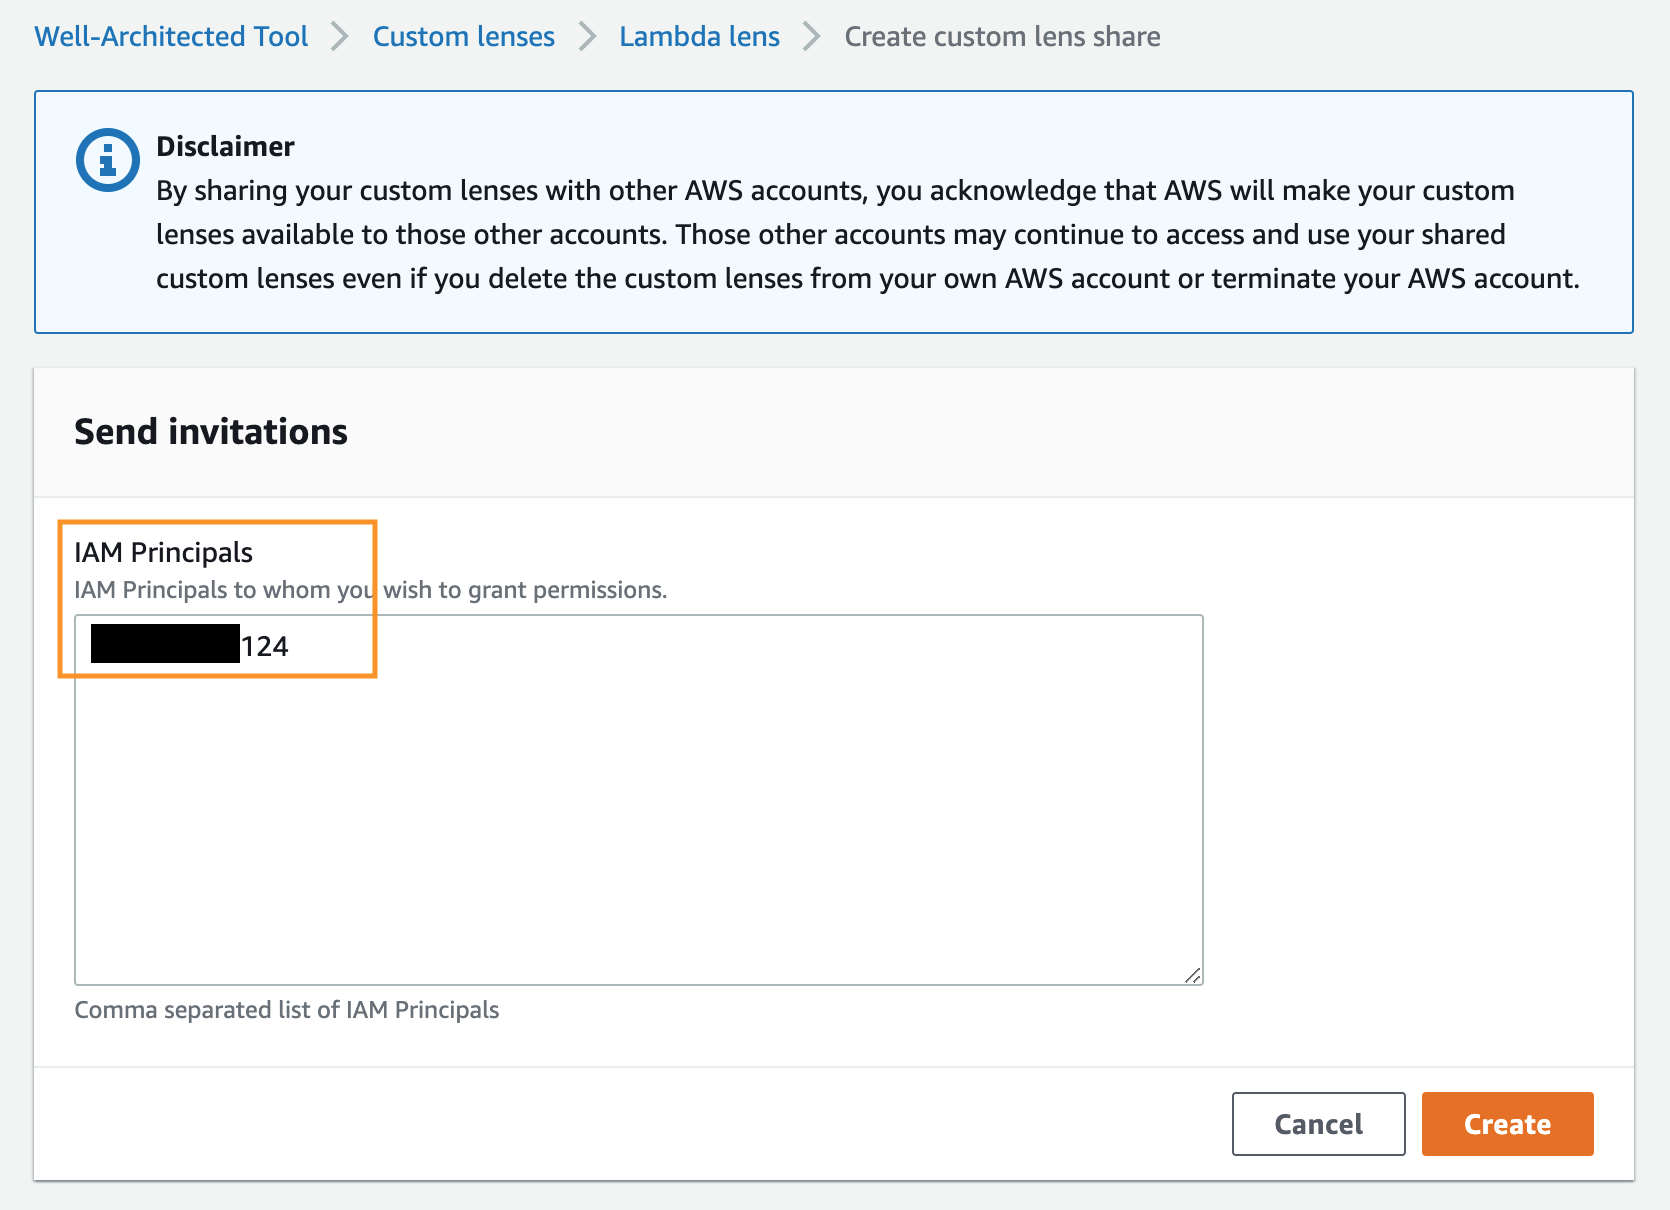Open the Lambda lens breadcrumb link
Screen dimensions: 1670x1210
click(x=699, y=36)
